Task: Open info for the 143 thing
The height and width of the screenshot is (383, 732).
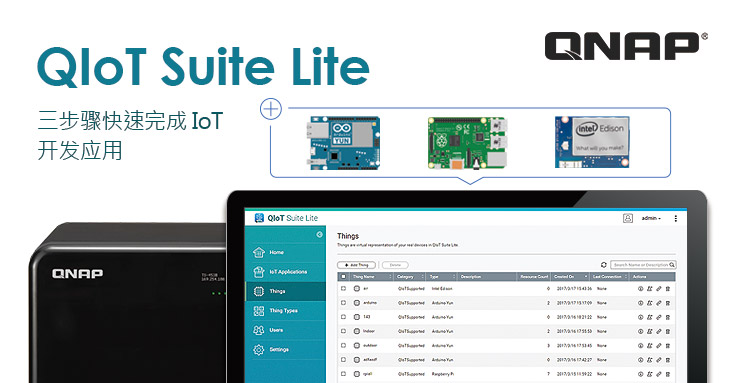Action: [x=640, y=317]
